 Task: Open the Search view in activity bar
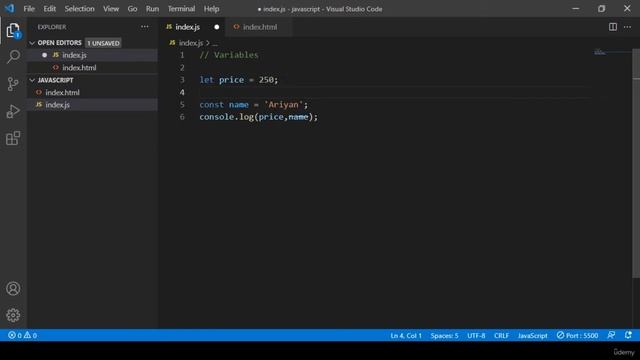[13, 57]
